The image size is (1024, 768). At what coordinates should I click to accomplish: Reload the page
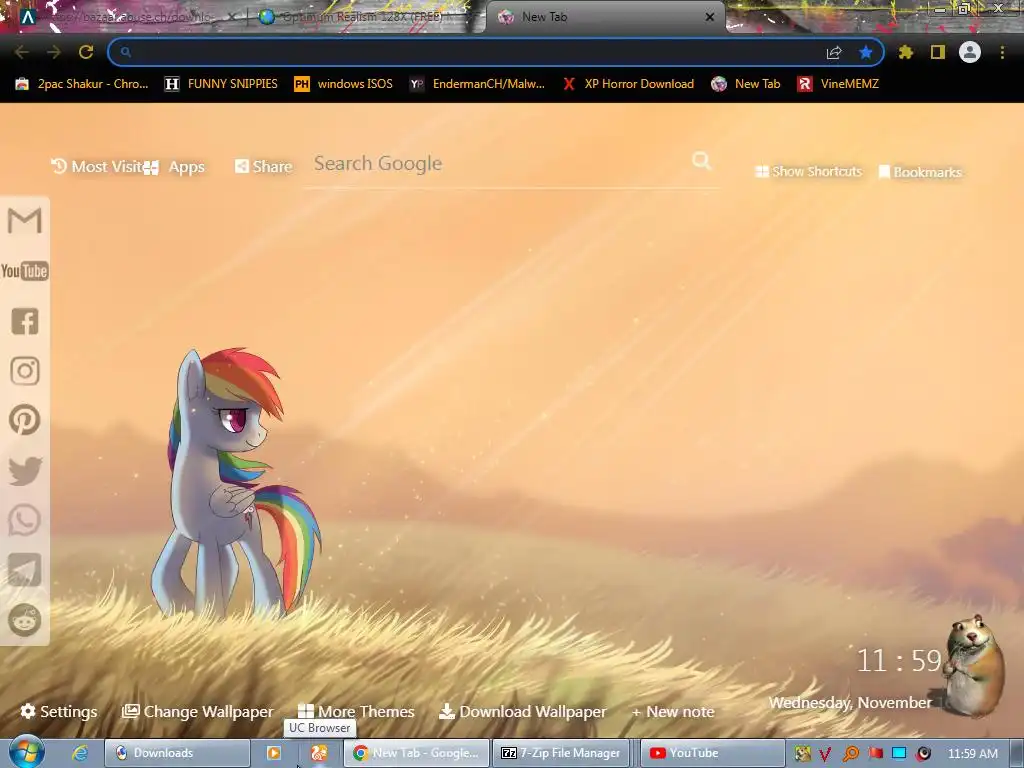[x=86, y=52]
